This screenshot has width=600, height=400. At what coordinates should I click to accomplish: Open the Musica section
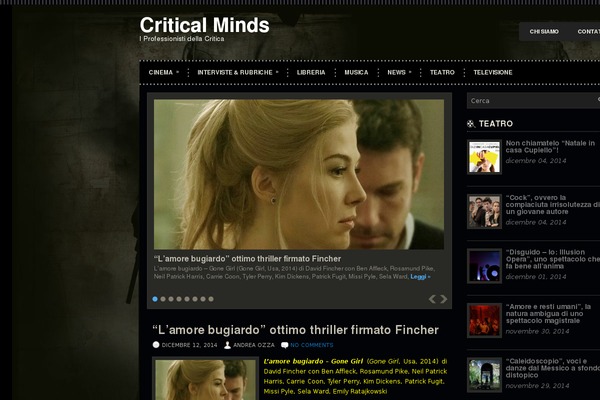point(356,72)
